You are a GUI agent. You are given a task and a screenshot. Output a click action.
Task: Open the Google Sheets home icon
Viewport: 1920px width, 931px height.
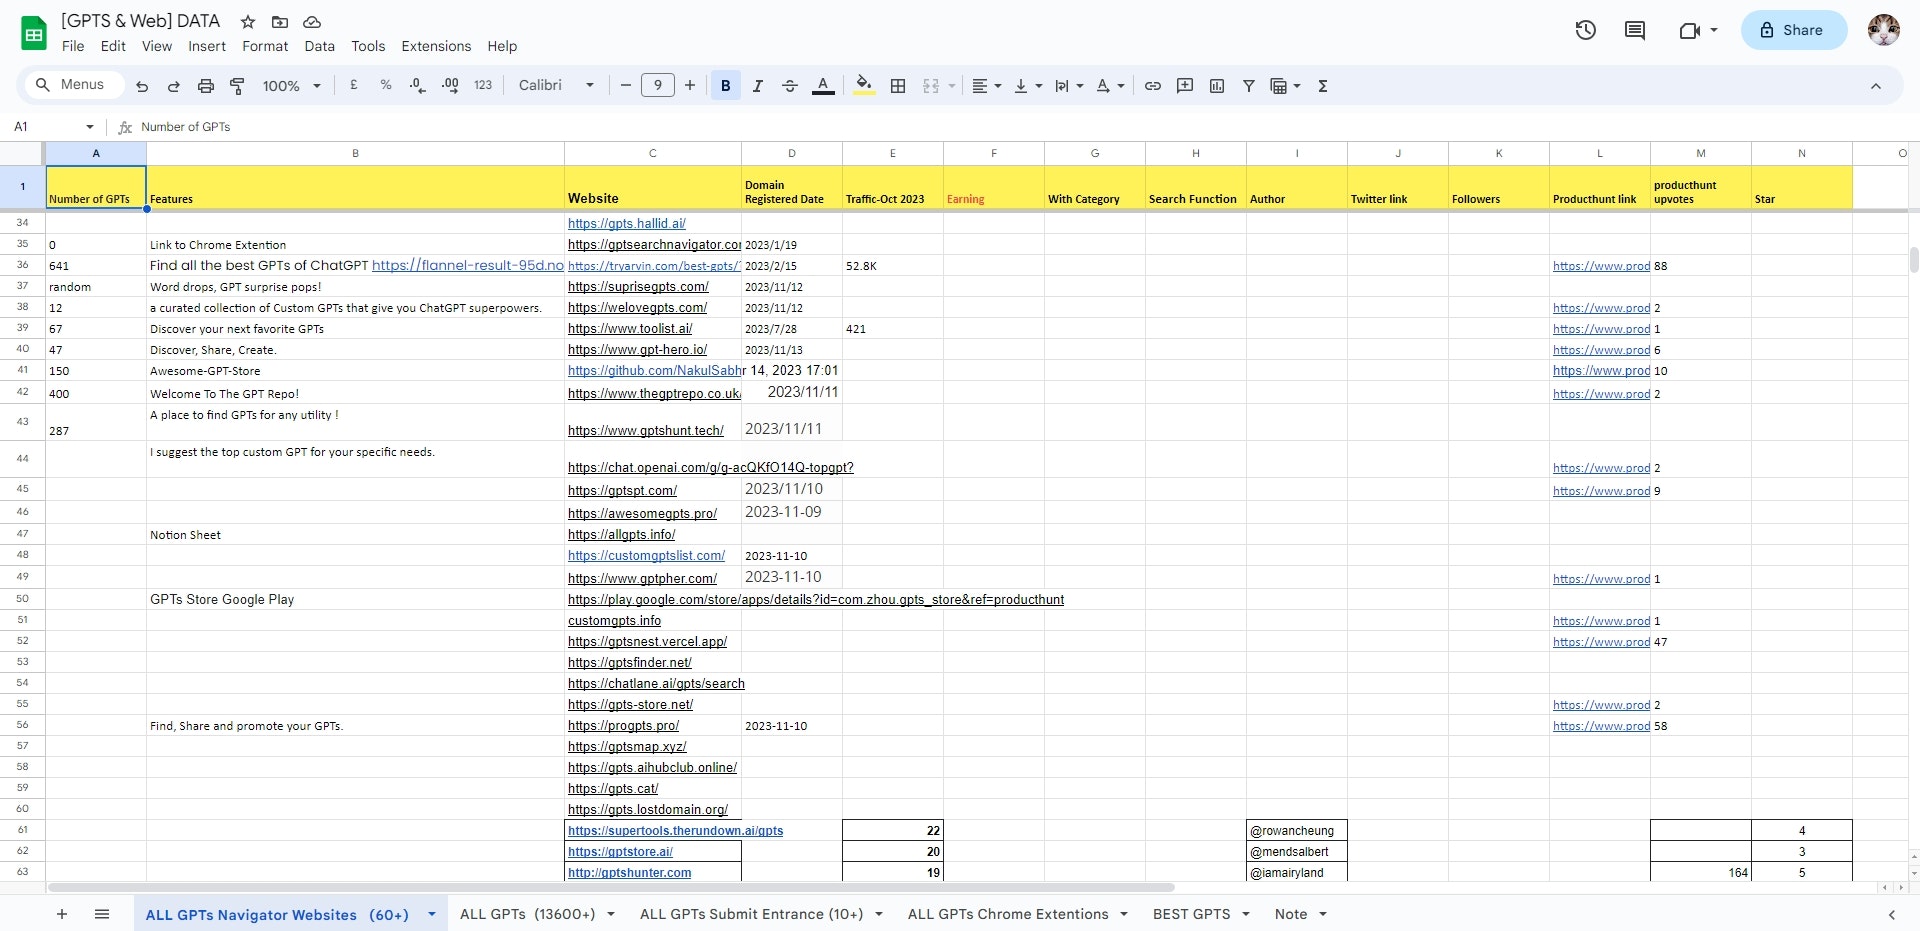pos(34,33)
